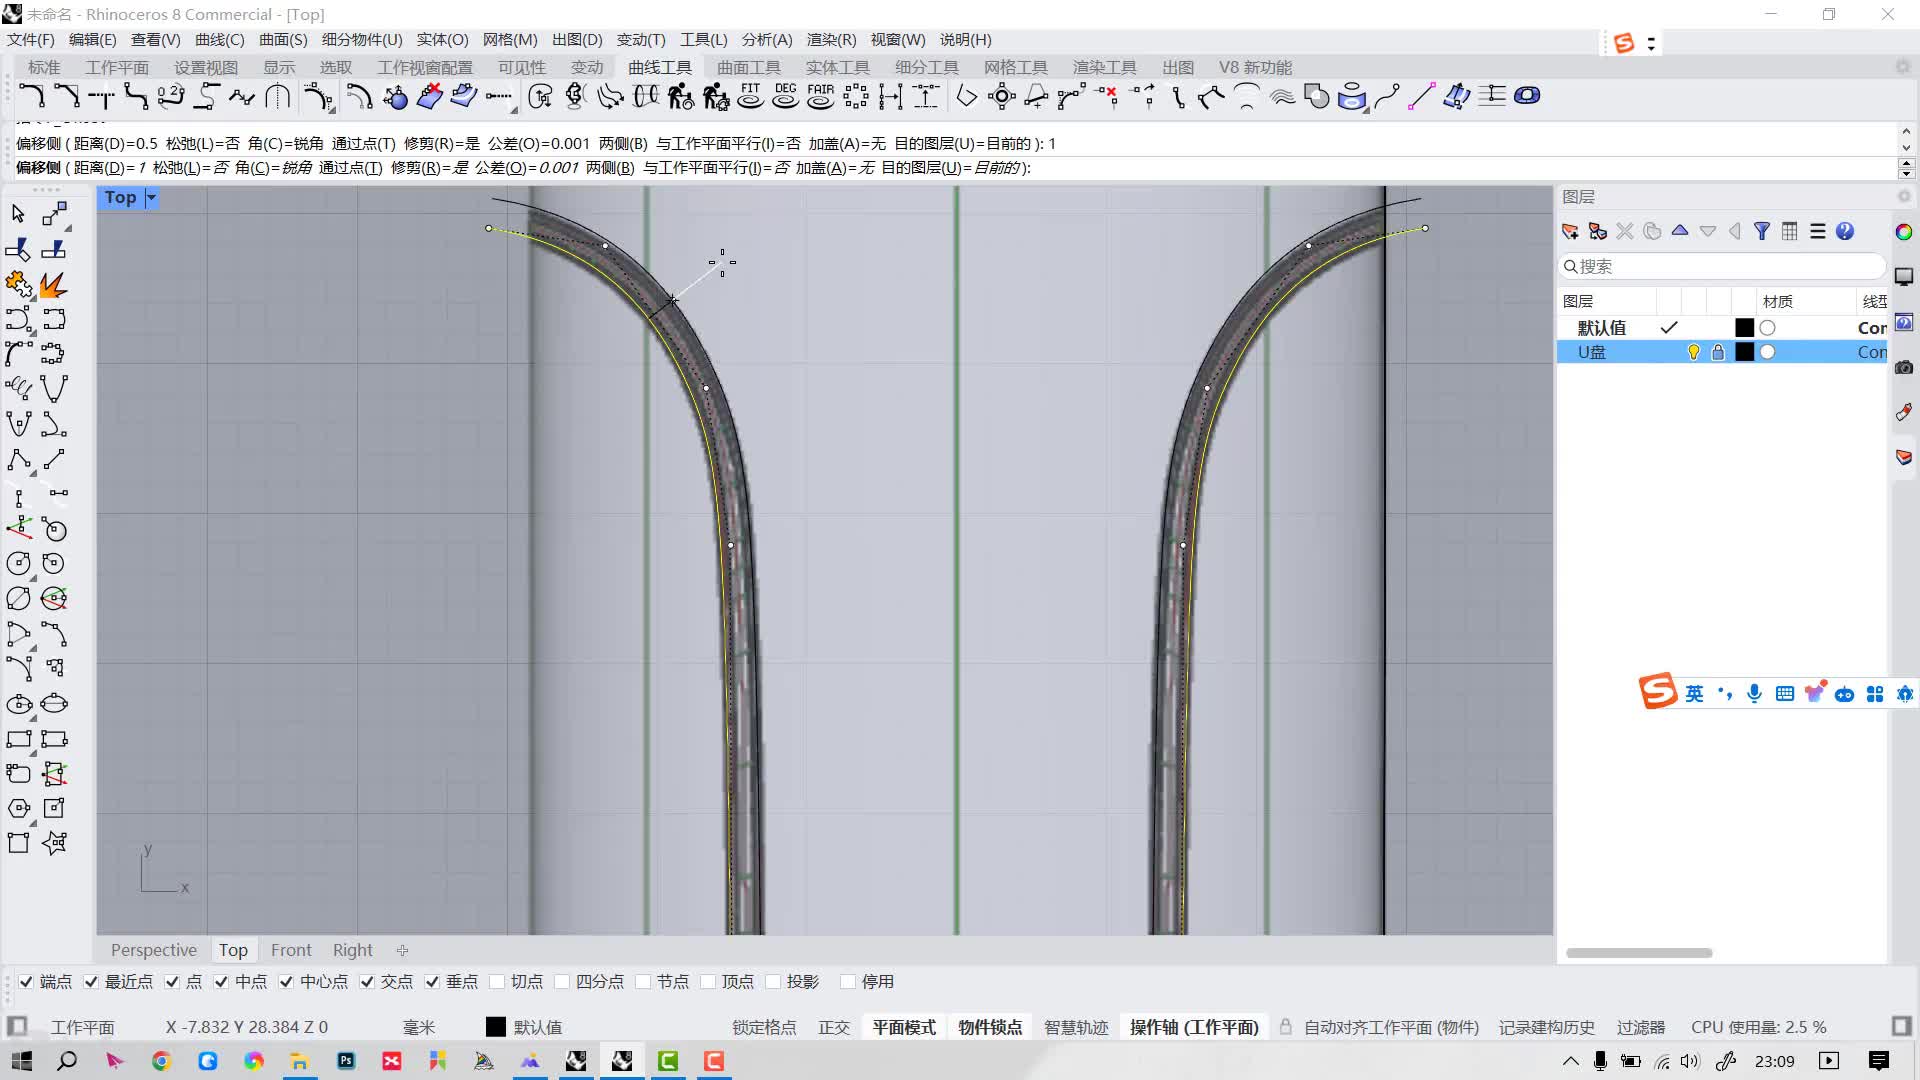Switch to the 曲面工具 toolbar tab
The width and height of the screenshot is (1920, 1080).
coord(749,68)
